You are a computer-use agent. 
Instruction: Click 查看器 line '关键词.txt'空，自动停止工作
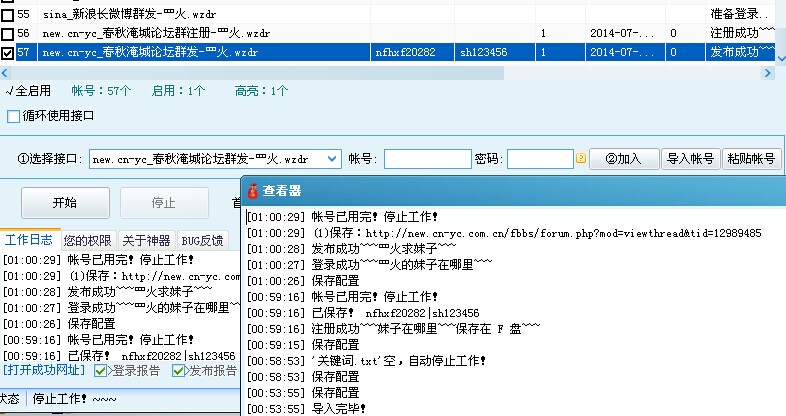[x=366, y=361]
